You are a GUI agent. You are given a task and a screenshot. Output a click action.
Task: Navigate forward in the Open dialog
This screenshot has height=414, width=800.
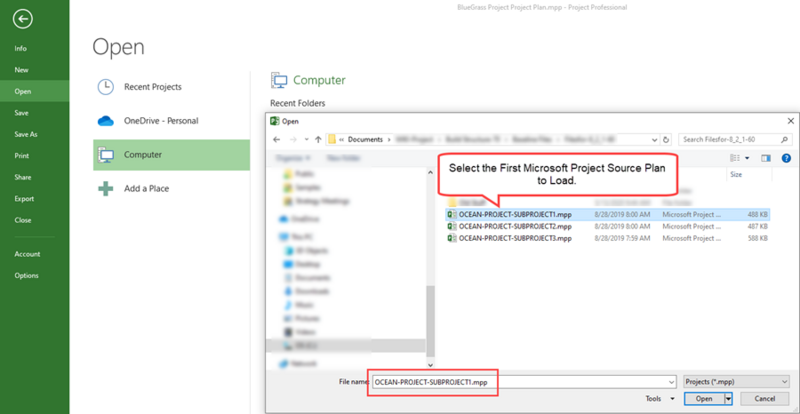[x=293, y=139]
